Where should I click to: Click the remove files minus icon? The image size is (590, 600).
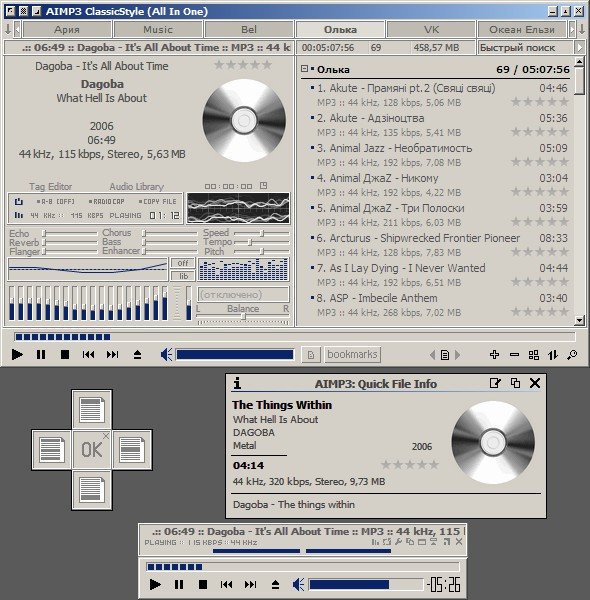(x=514, y=355)
